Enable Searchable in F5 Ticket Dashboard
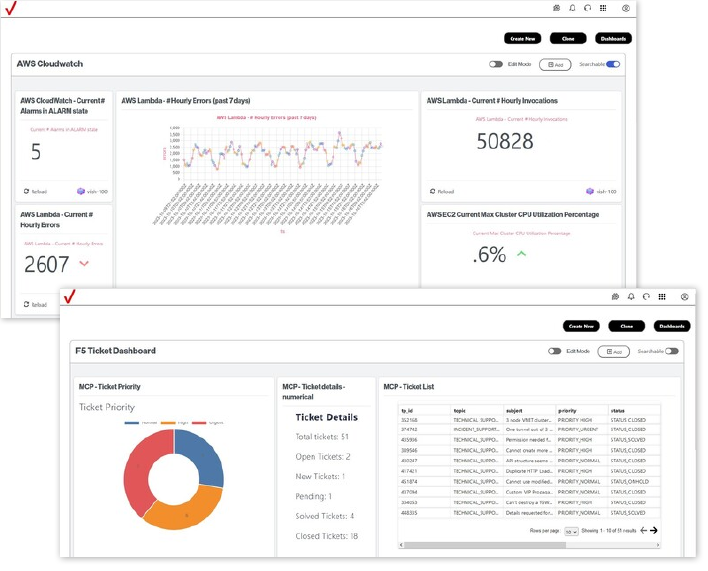This screenshot has height=571, width=708. coord(671,351)
